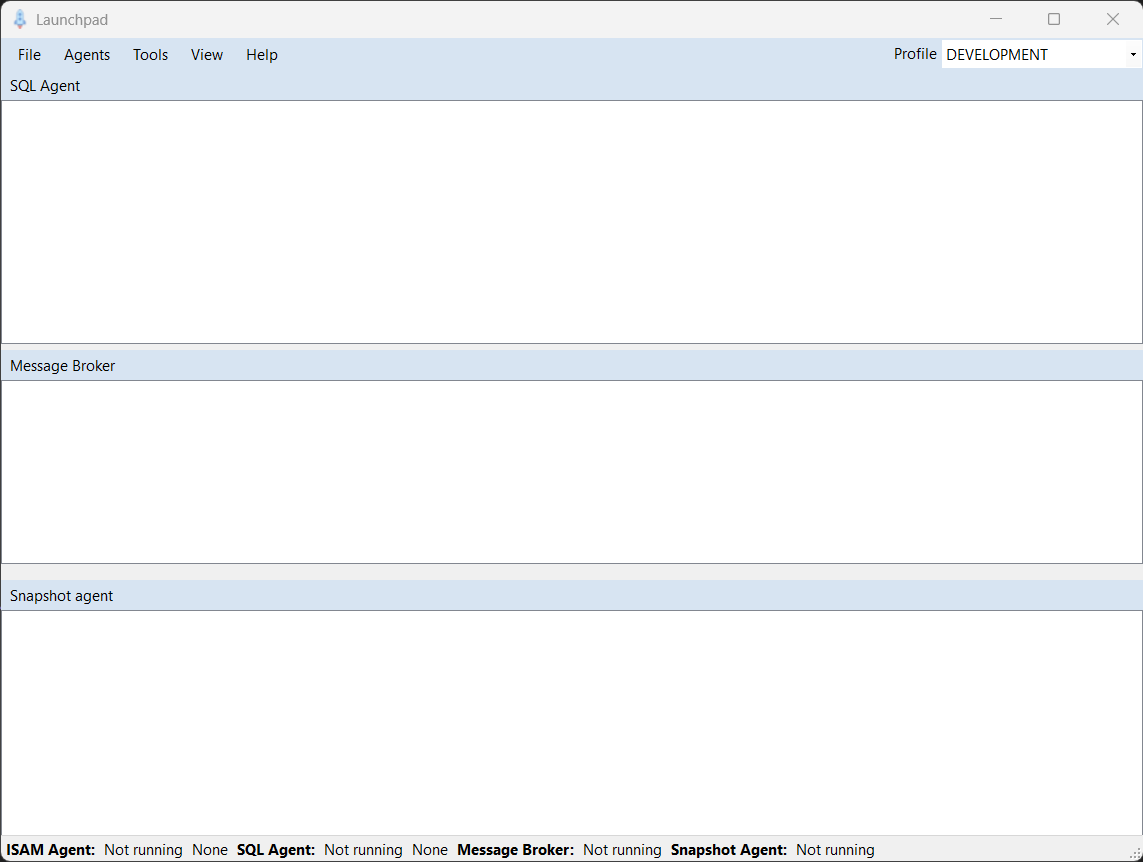Click inside the Message Broker output area

pos(570,470)
